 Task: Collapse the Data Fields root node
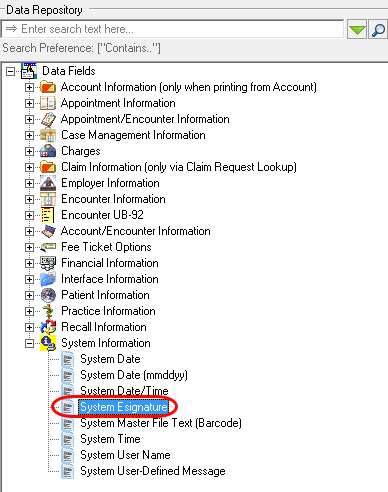click(11, 71)
